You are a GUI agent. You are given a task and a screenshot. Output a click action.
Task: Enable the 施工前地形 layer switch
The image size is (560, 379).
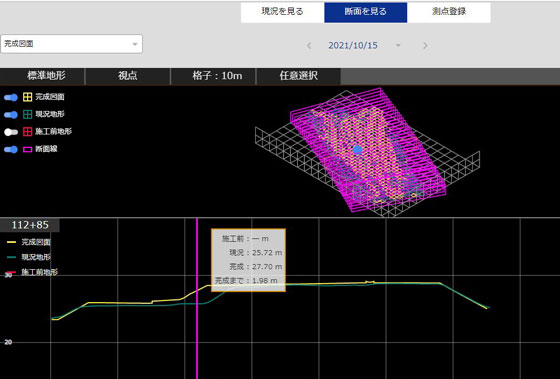coord(11,132)
